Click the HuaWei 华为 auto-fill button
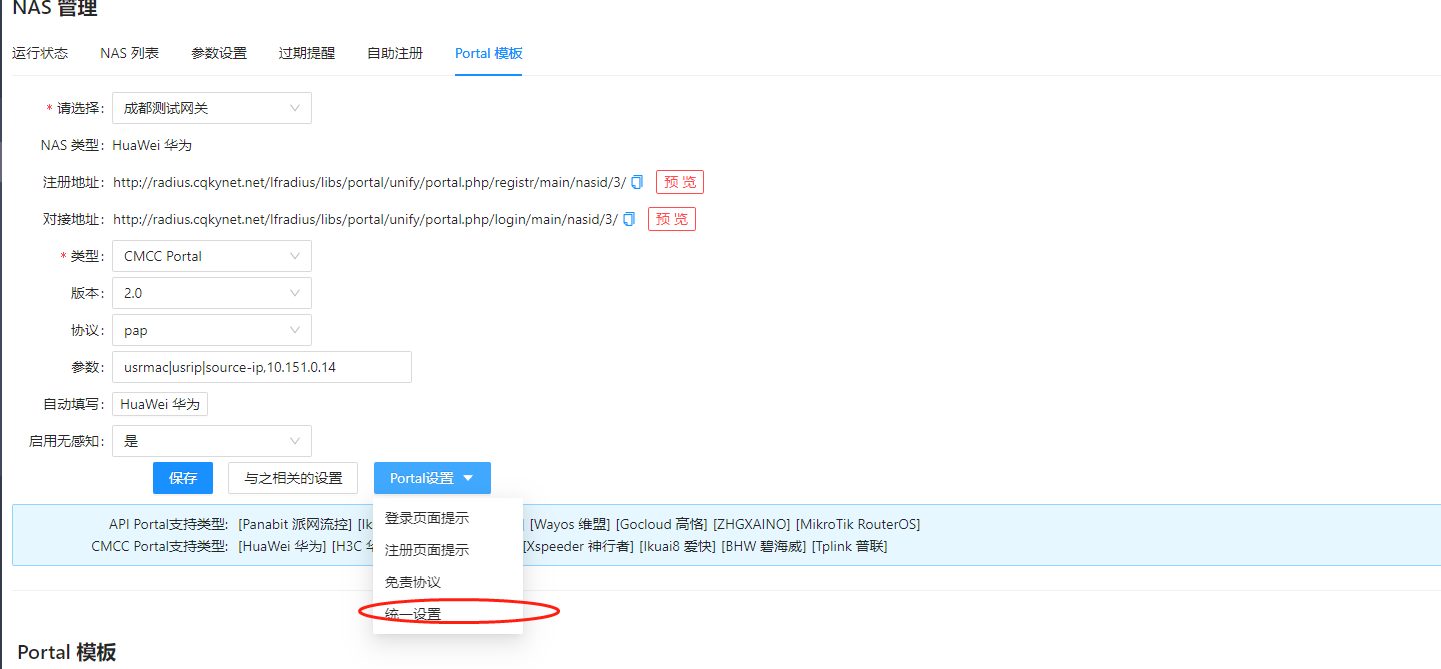The image size is (1441, 669). (160, 404)
